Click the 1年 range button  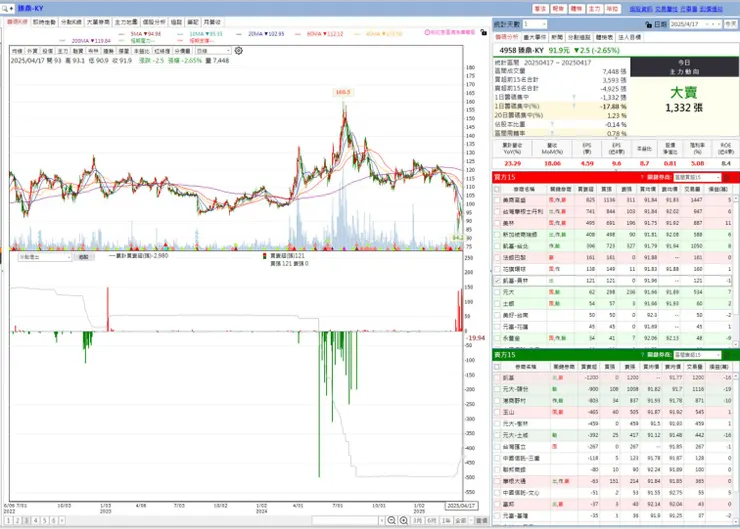446,521
